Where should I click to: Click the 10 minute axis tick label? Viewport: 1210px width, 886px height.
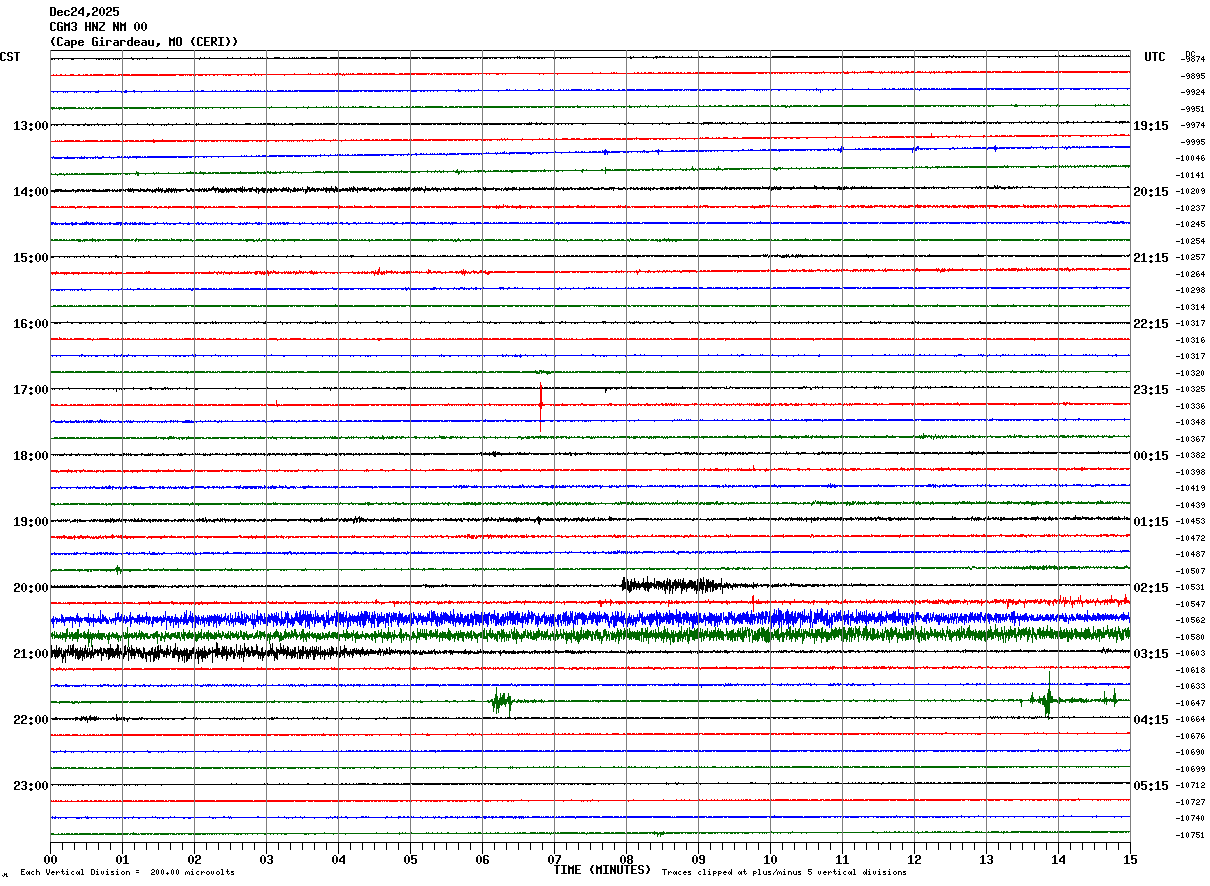(x=770, y=859)
